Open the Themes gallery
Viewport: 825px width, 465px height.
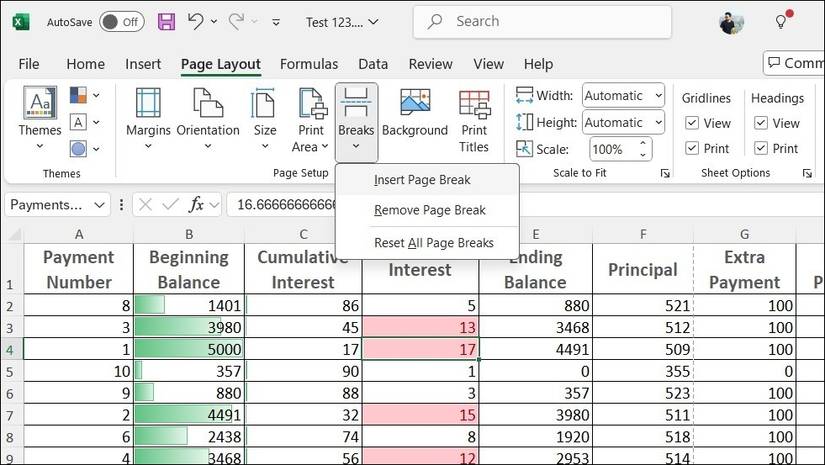point(40,118)
